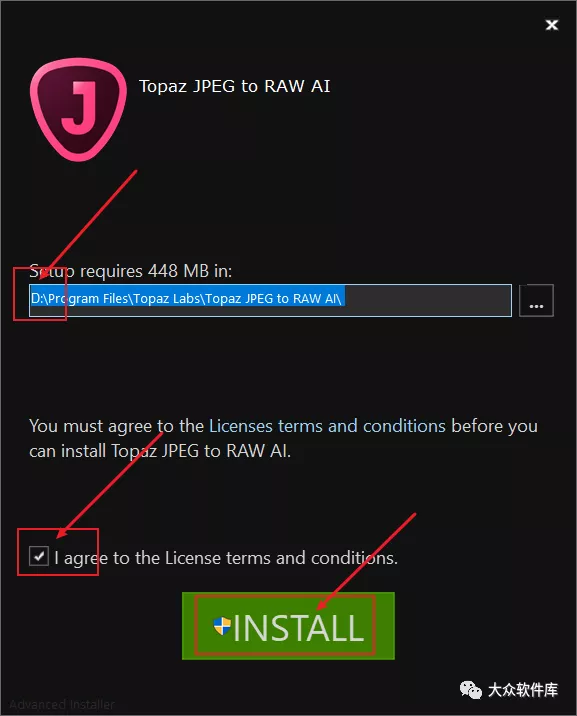This screenshot has height=716, width=577.
Task: Open the Licenses terms and conditions link
Action: point(327,426)
